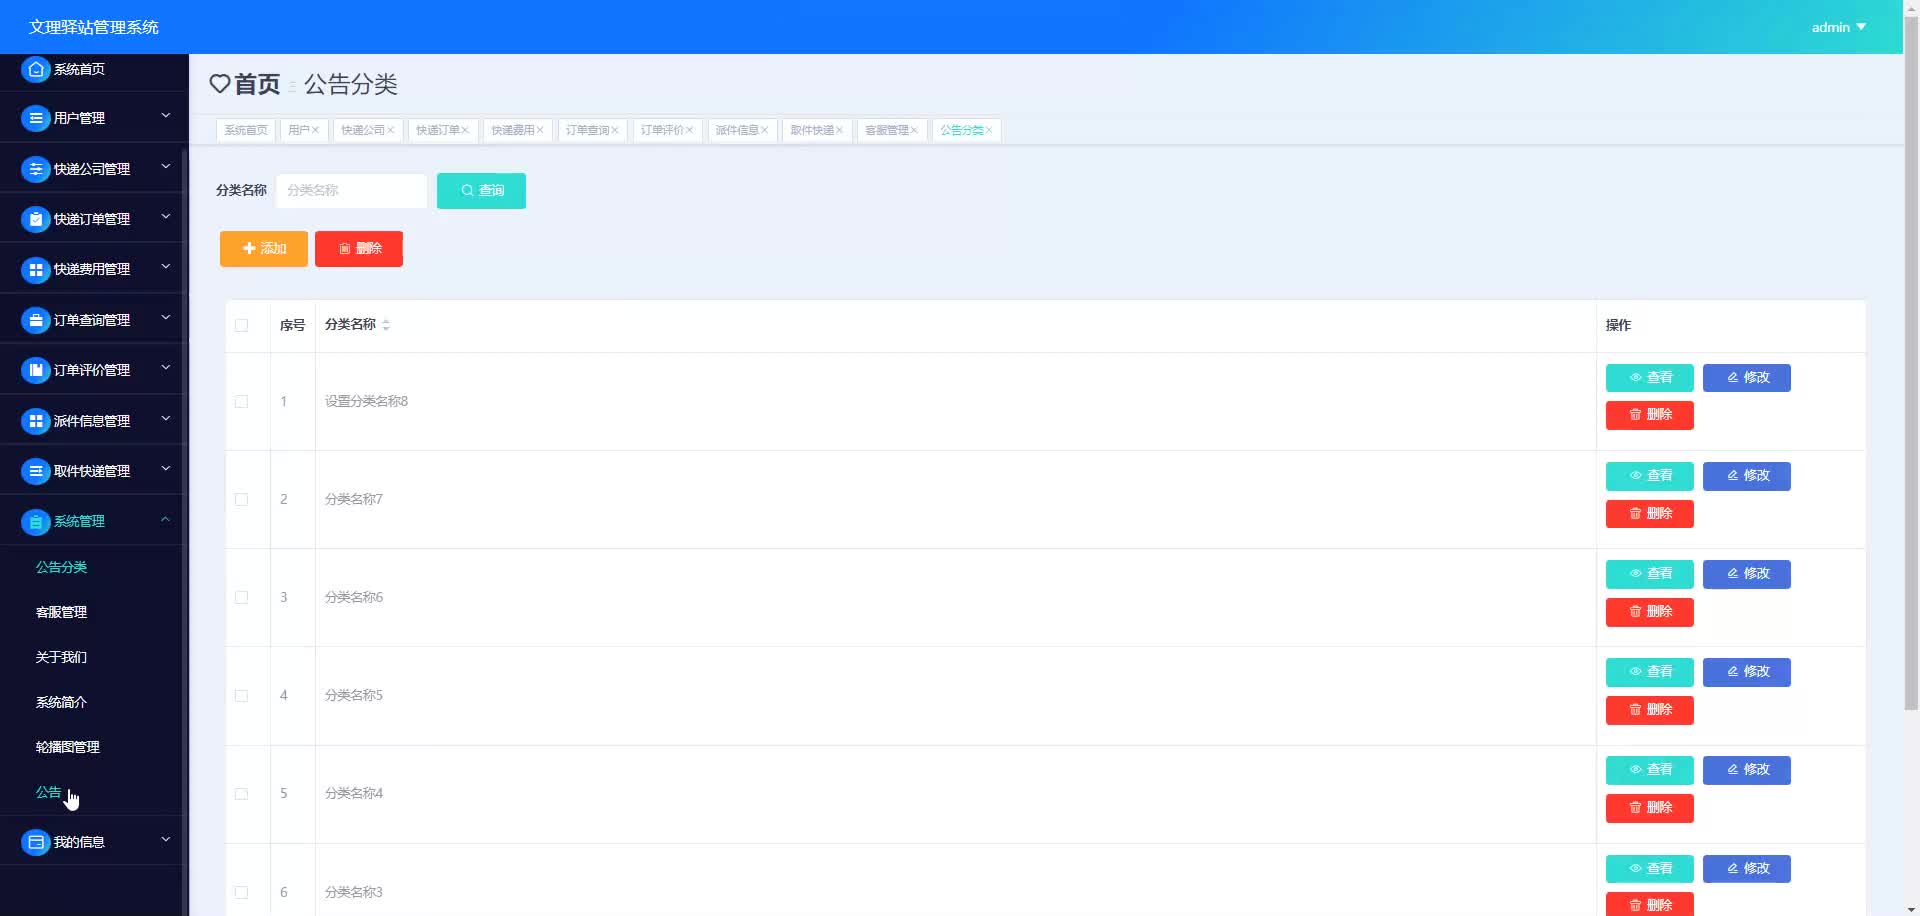This screenshot has height=916, width=1920.
Task: Sort by 分类名称 using column sort arrows
Action: coord(386,325)
